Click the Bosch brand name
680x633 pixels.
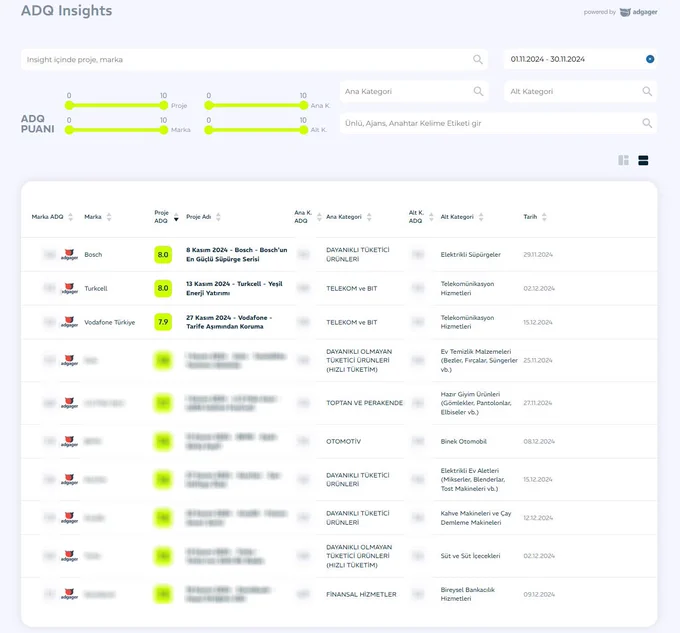click(x=93, y=255)
